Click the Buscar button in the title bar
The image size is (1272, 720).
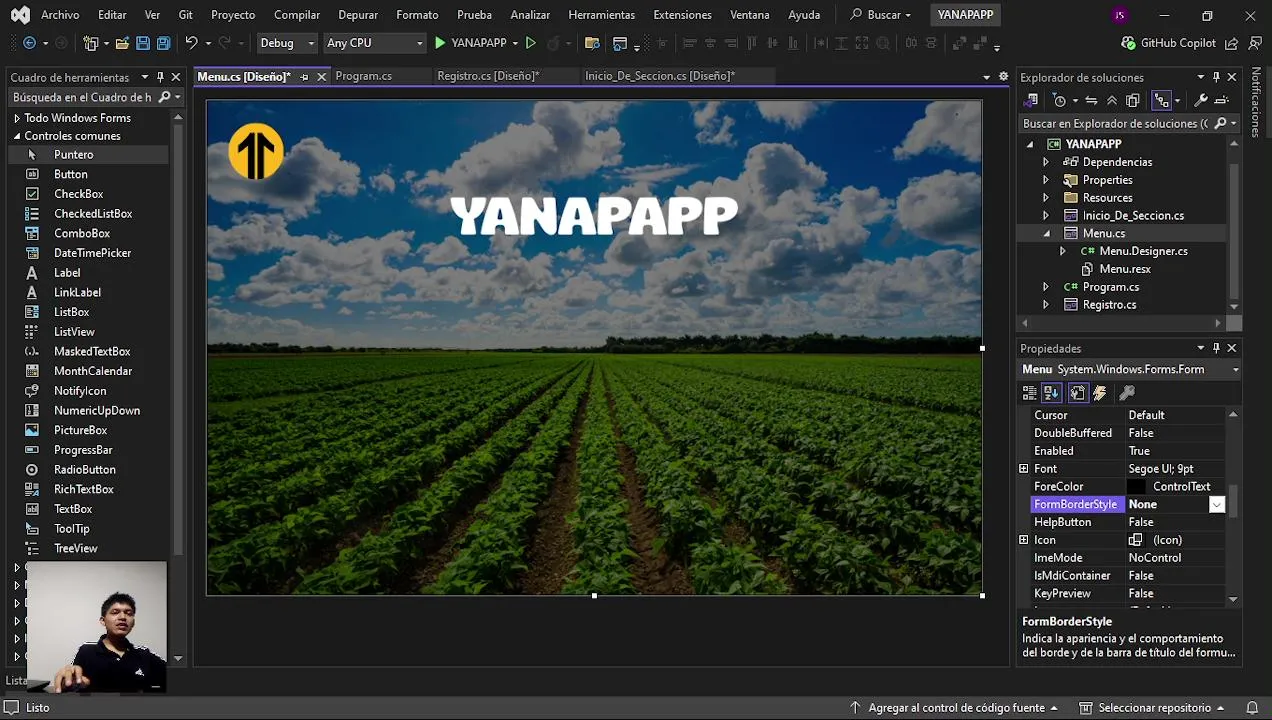(x=880, y=15)
